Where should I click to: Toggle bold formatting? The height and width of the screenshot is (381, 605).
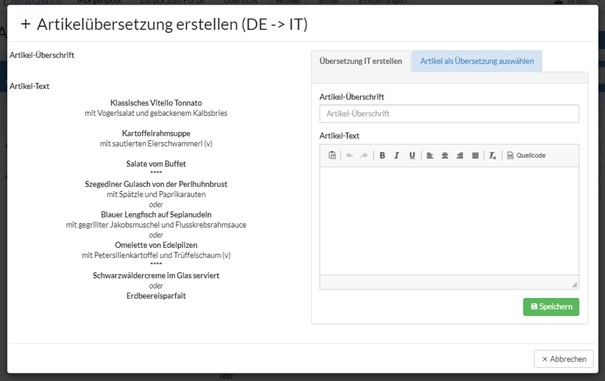[382, 155]
